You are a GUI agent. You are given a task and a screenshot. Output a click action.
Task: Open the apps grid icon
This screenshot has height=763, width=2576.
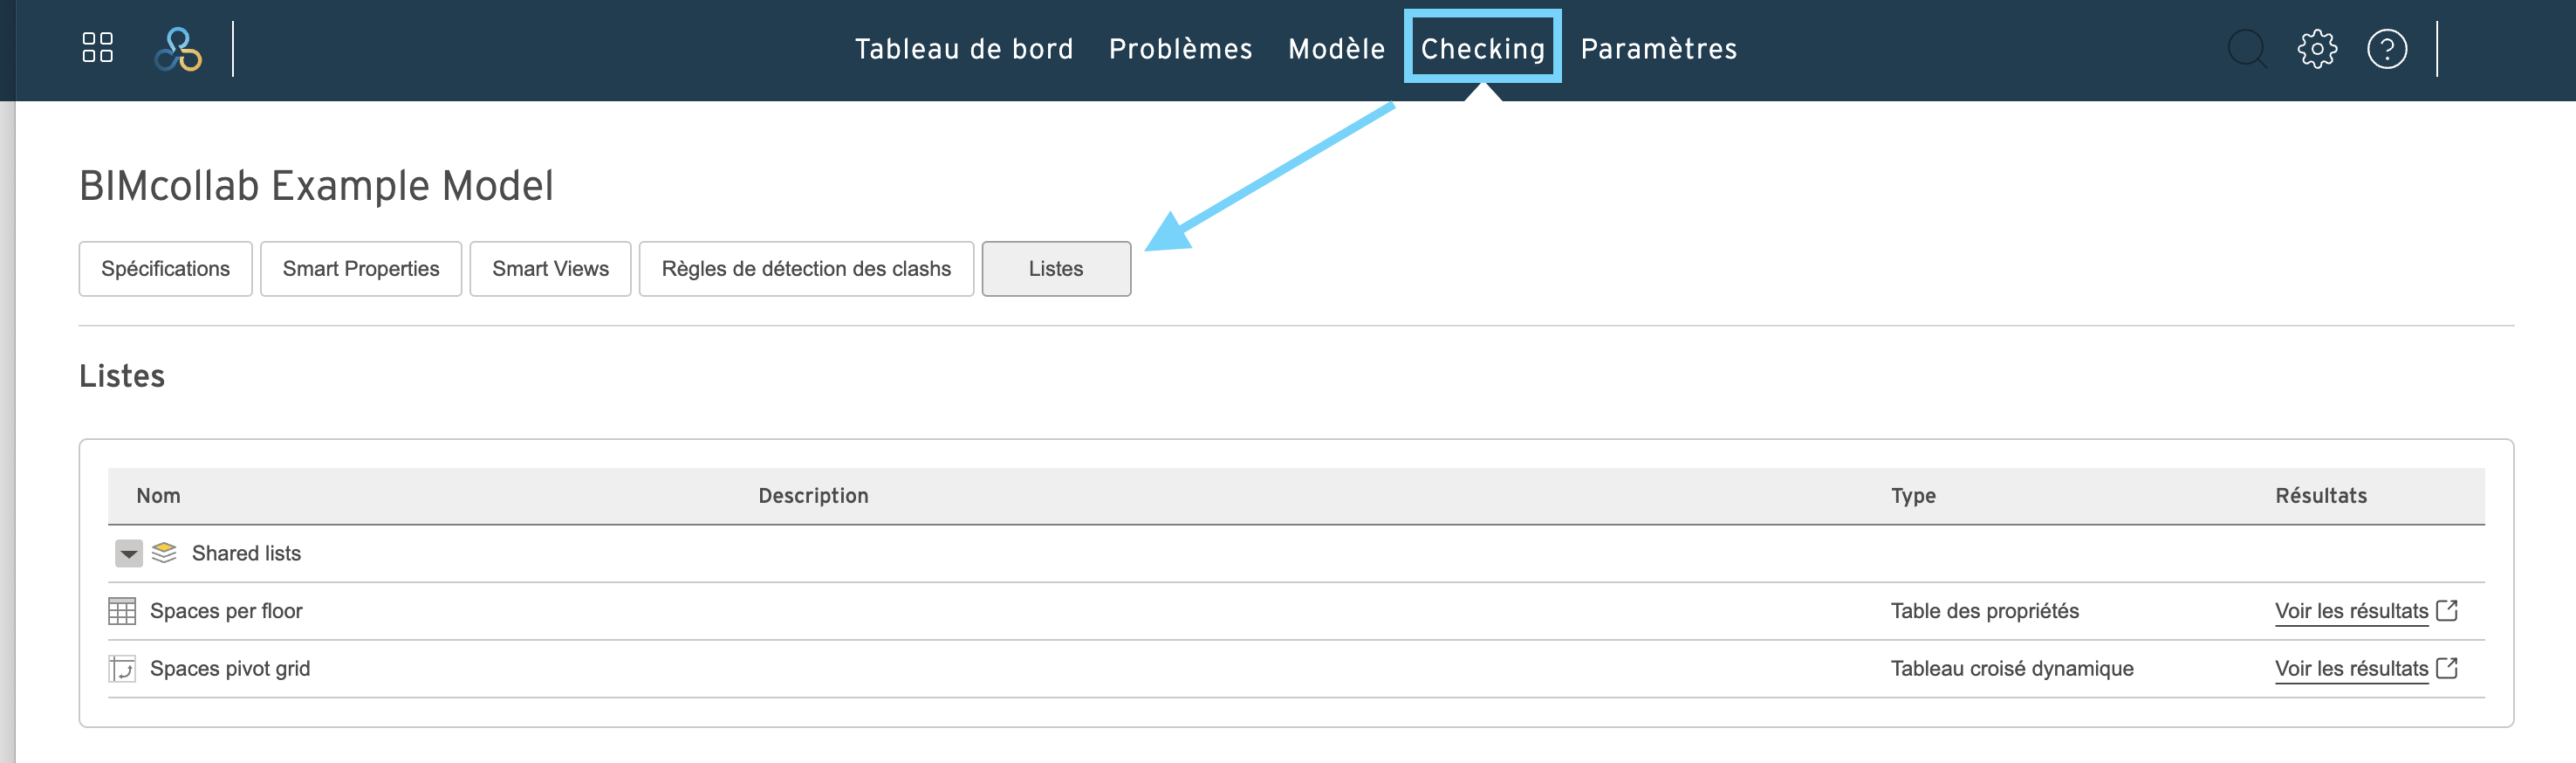tap(97, 47)
